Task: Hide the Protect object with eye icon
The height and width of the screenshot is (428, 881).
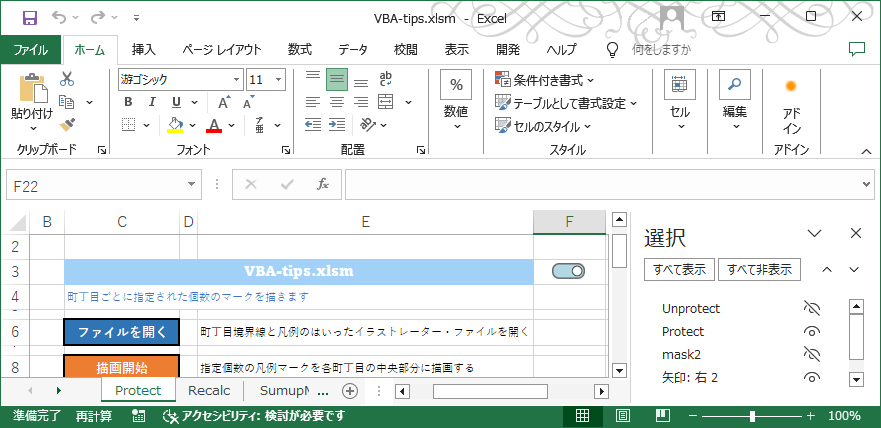Action: point(812,331)
